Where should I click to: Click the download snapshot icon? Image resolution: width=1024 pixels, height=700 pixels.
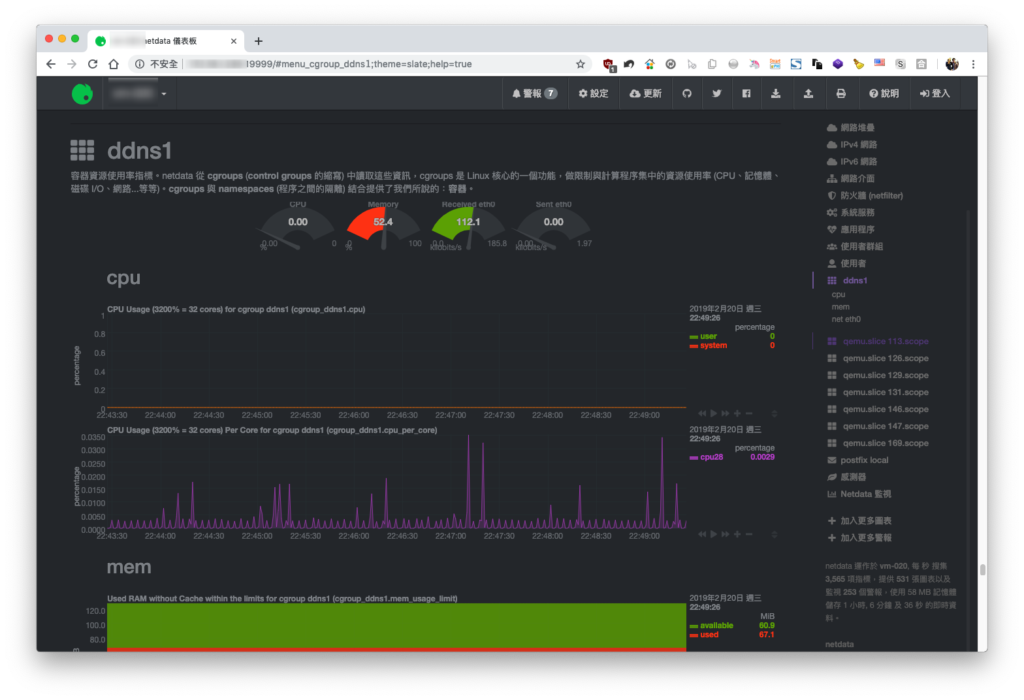point(776,93)
